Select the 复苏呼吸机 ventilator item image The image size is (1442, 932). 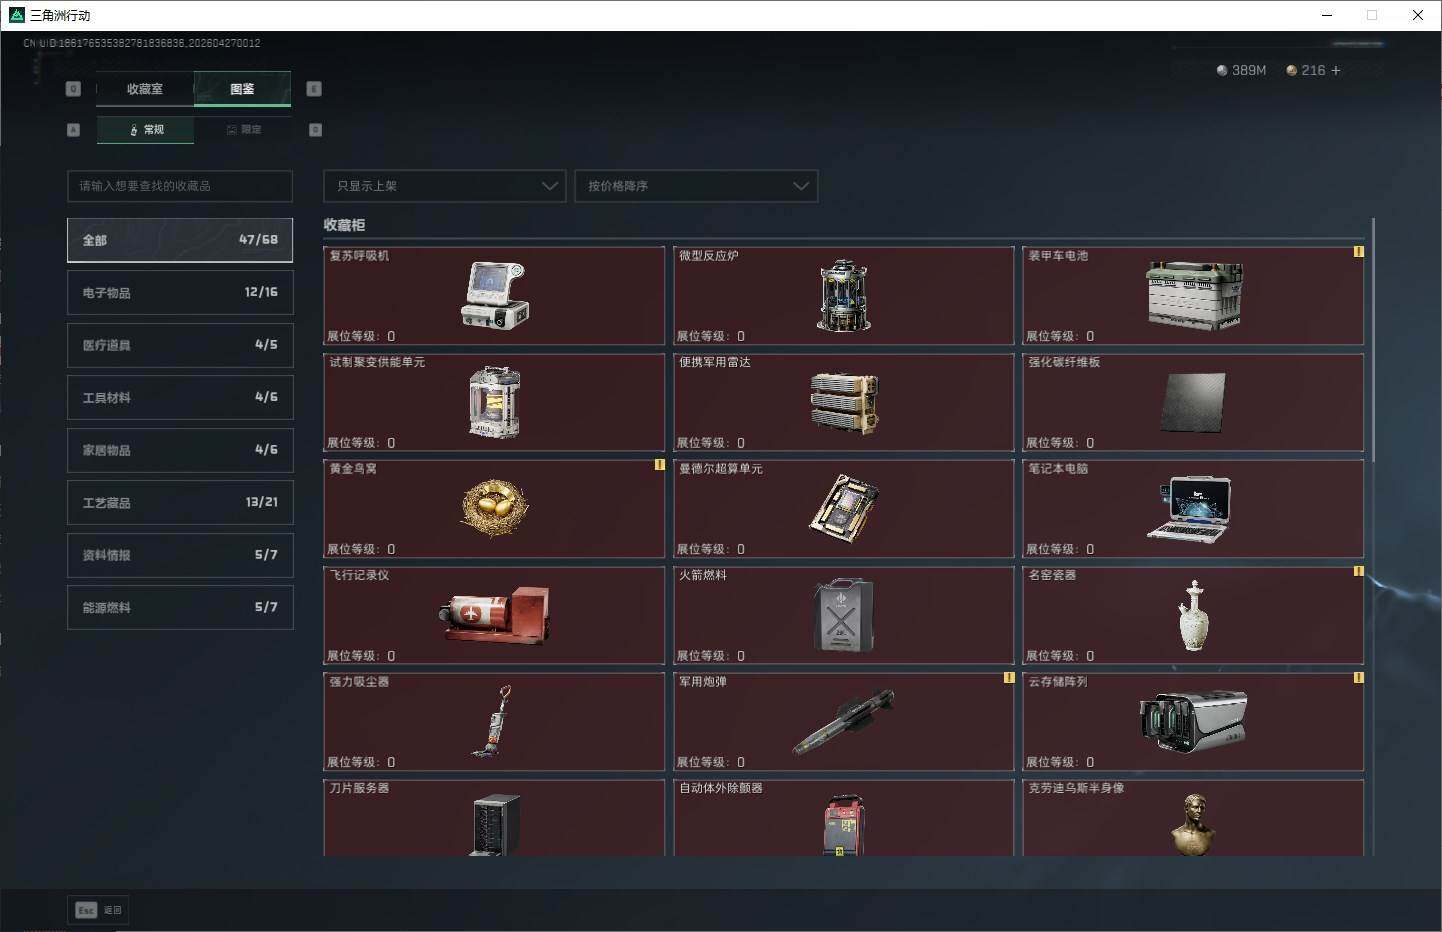click(495, 295)
